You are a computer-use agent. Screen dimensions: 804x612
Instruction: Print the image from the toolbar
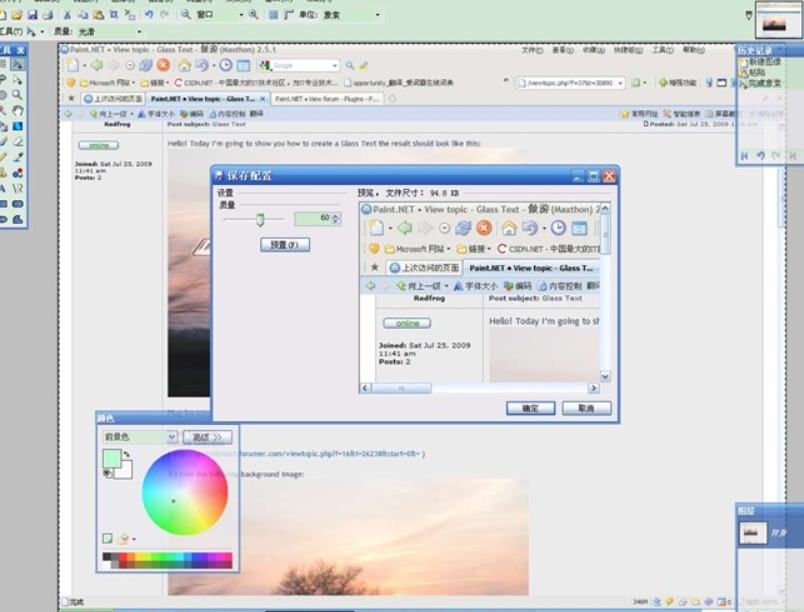click(x=48, y=15)
